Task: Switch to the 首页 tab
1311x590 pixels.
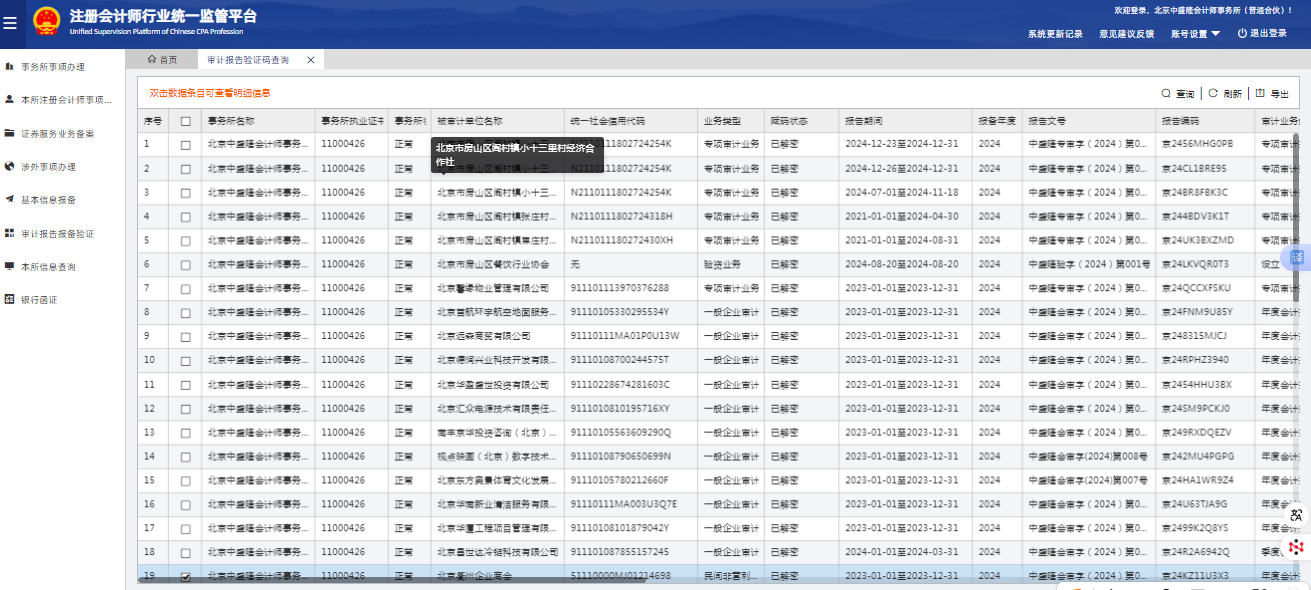Action: [x=162, y=60]
